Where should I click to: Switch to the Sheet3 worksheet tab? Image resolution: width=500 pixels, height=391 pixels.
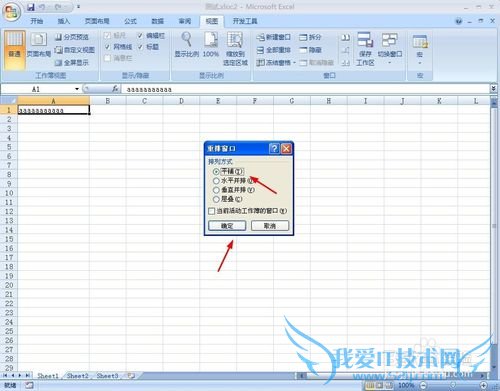point(107,376)
